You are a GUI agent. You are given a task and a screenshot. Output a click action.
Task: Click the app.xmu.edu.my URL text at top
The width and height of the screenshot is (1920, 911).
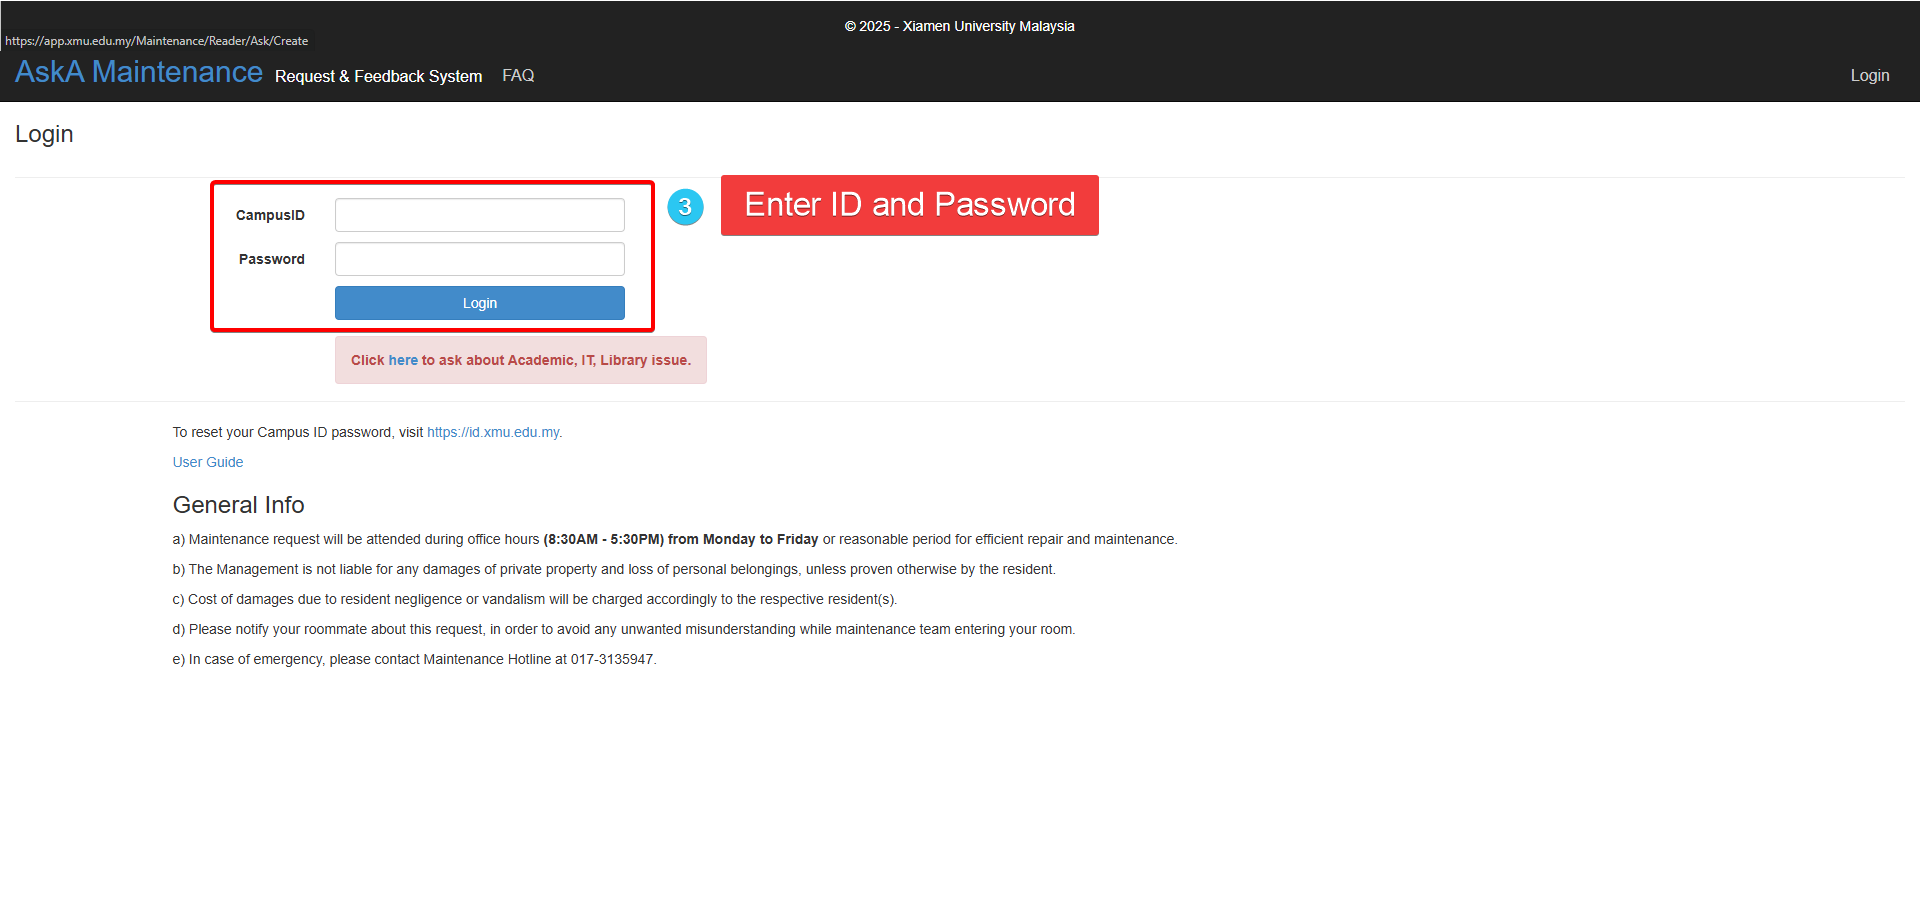[x=157, y=41]
